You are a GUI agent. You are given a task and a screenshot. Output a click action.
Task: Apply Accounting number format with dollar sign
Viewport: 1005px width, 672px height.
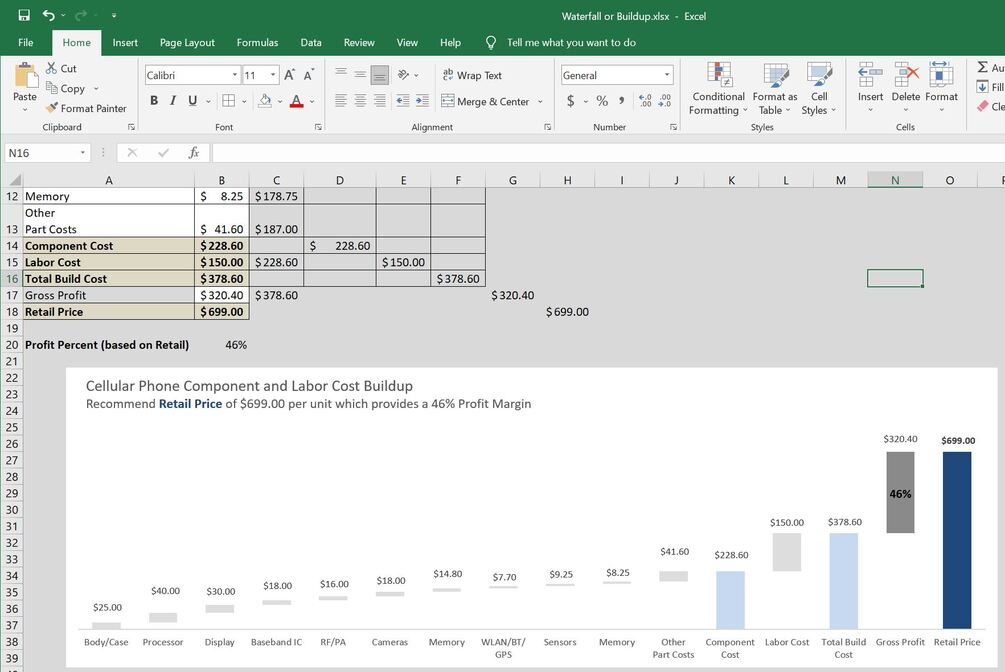pyautogui.click(x=570, y=101)
